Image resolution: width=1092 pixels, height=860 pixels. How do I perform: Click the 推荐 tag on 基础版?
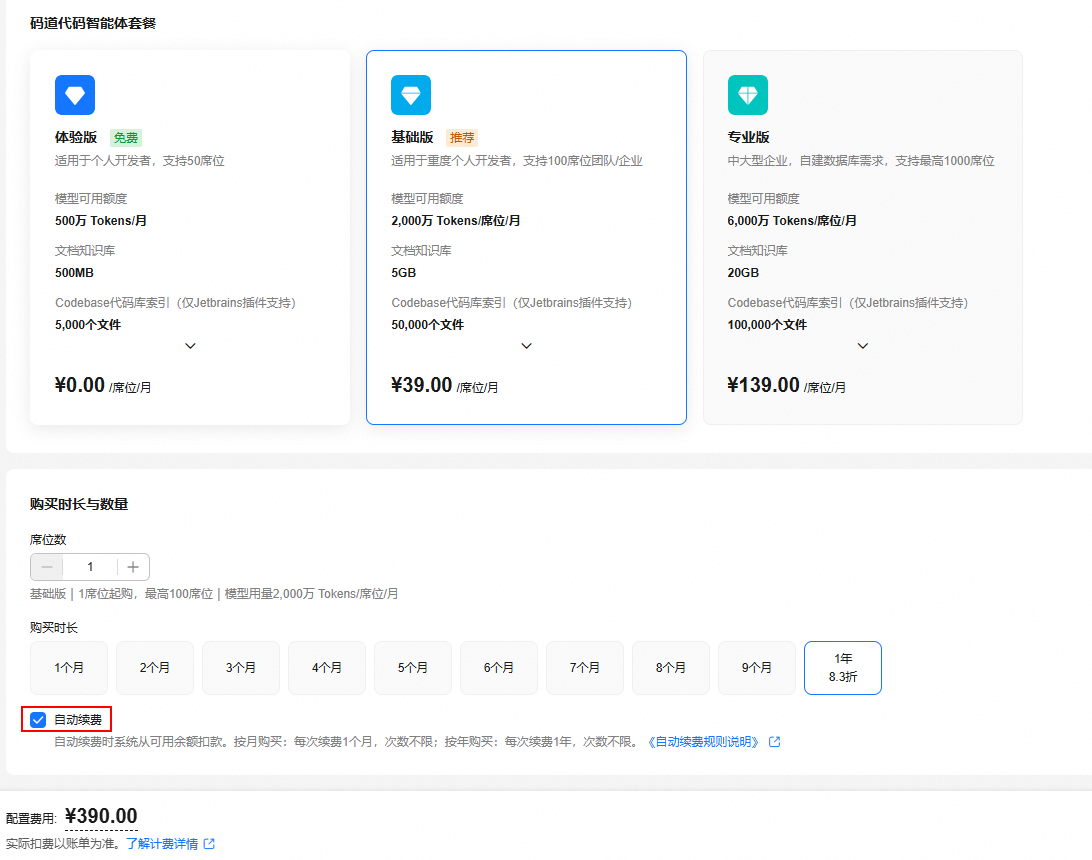click(x=462, y=138)
